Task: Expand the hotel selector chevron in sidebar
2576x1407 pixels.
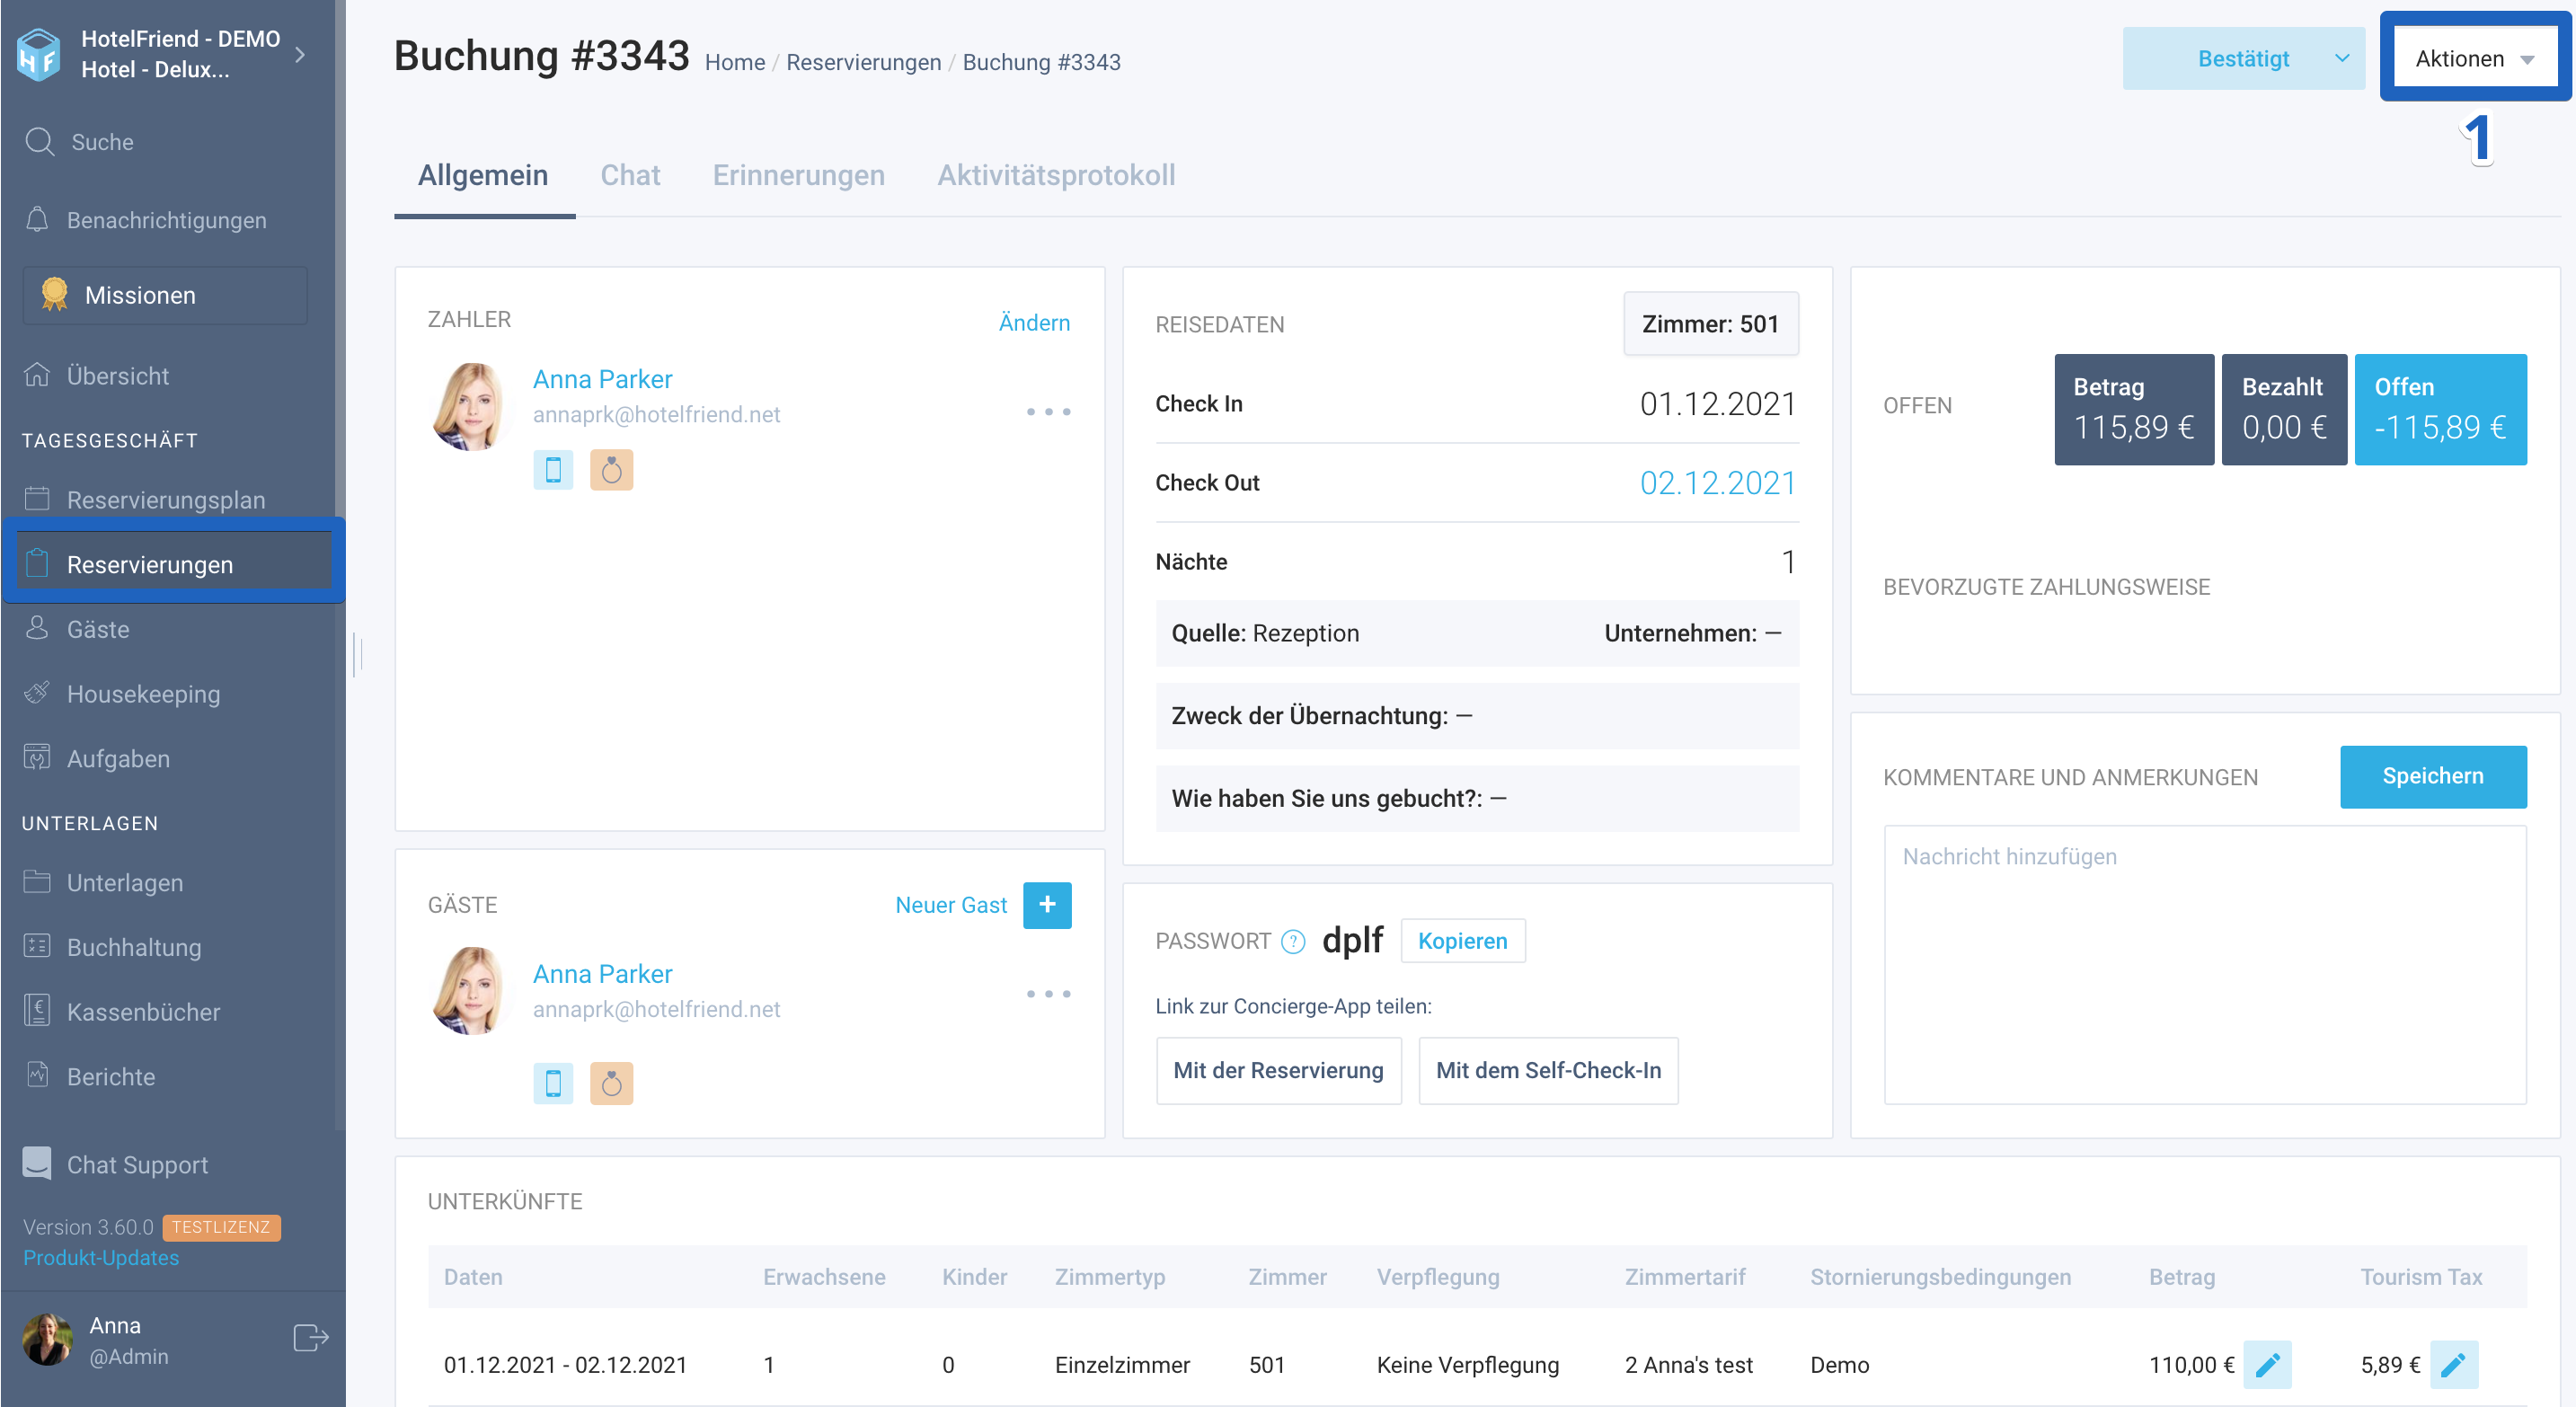Action: (x=300, y=55)
